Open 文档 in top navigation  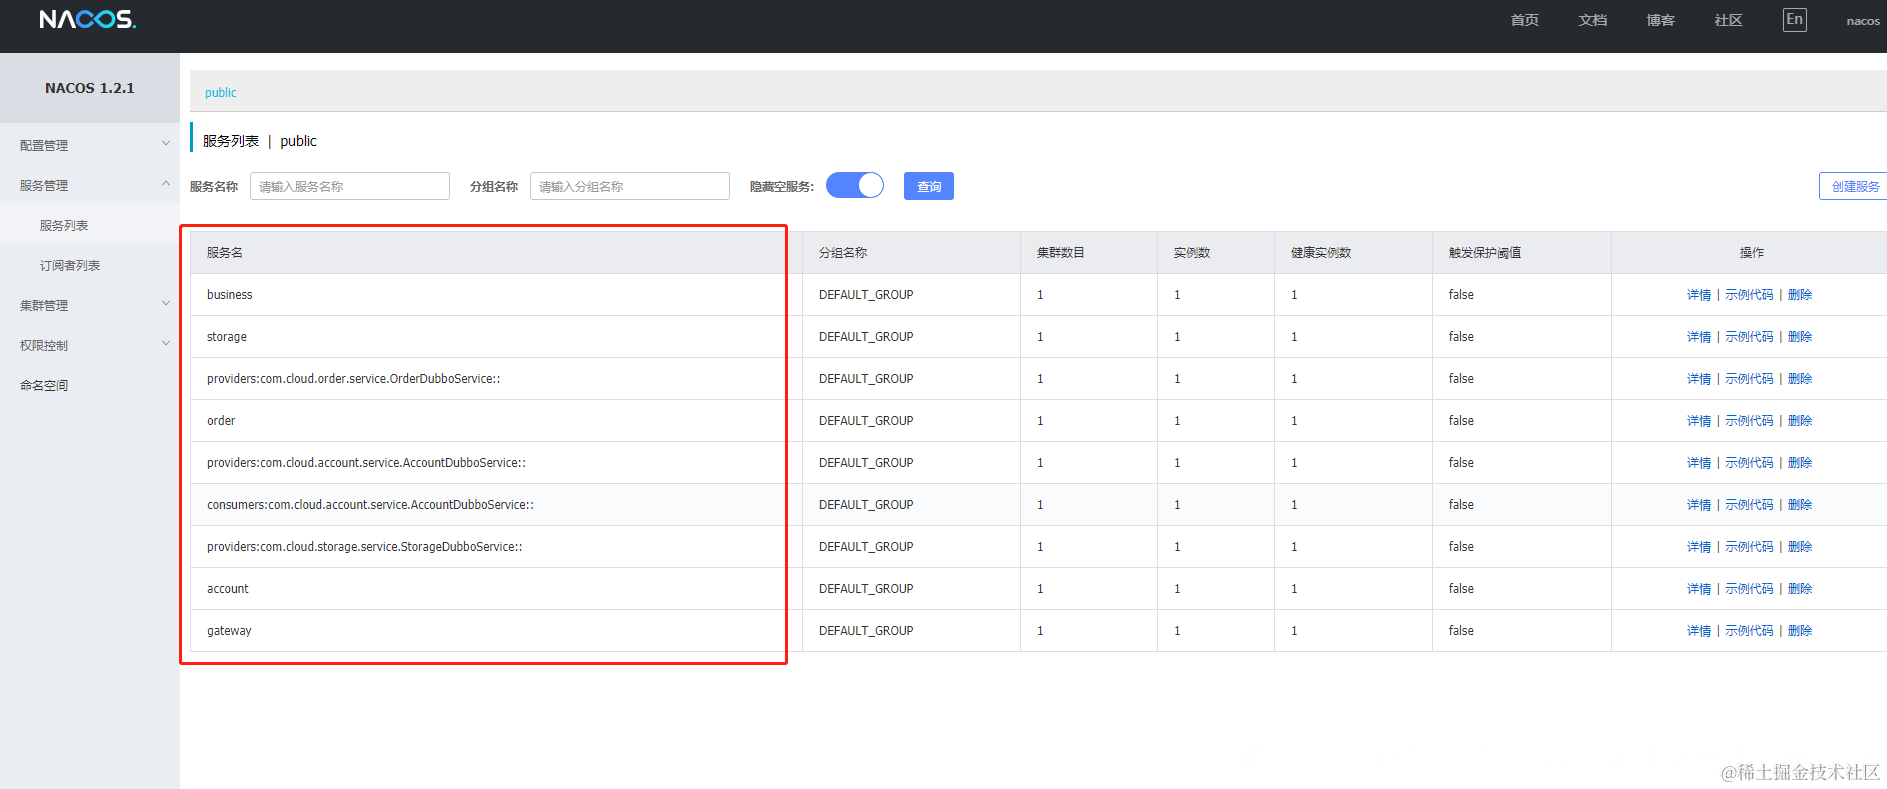(1593, 20)
